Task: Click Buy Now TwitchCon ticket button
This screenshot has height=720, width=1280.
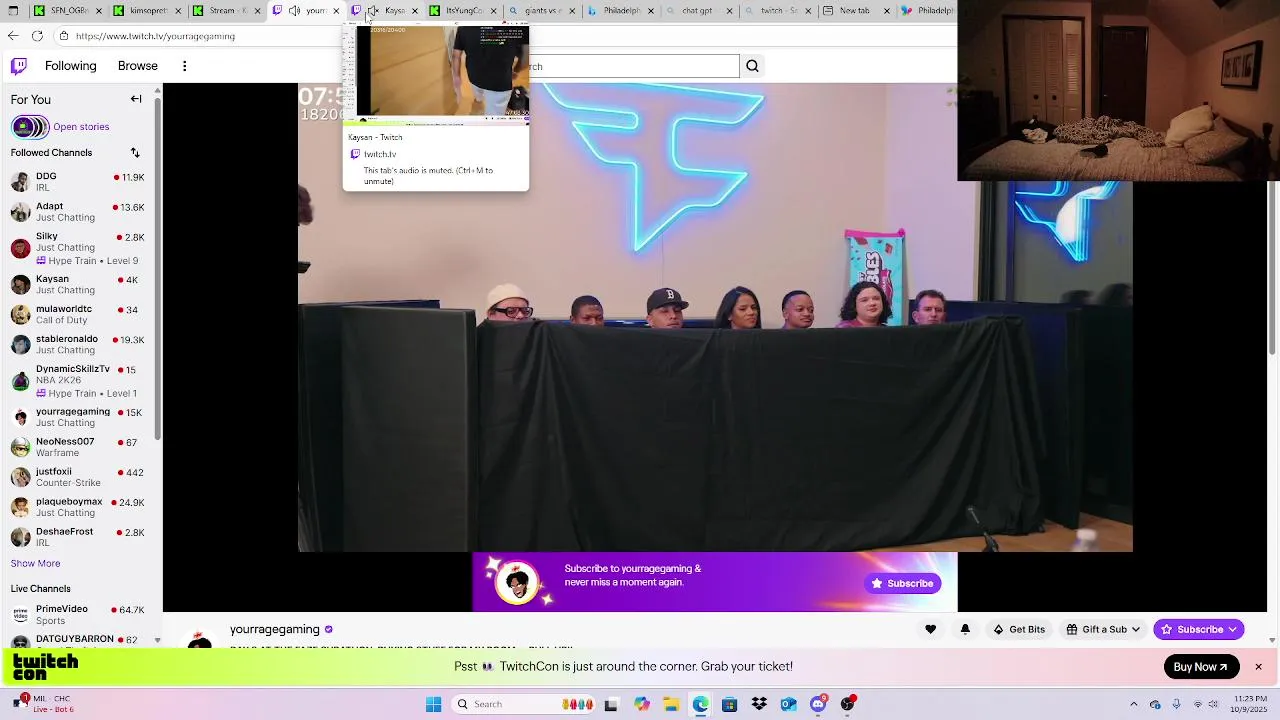Action: (1201, 667)
